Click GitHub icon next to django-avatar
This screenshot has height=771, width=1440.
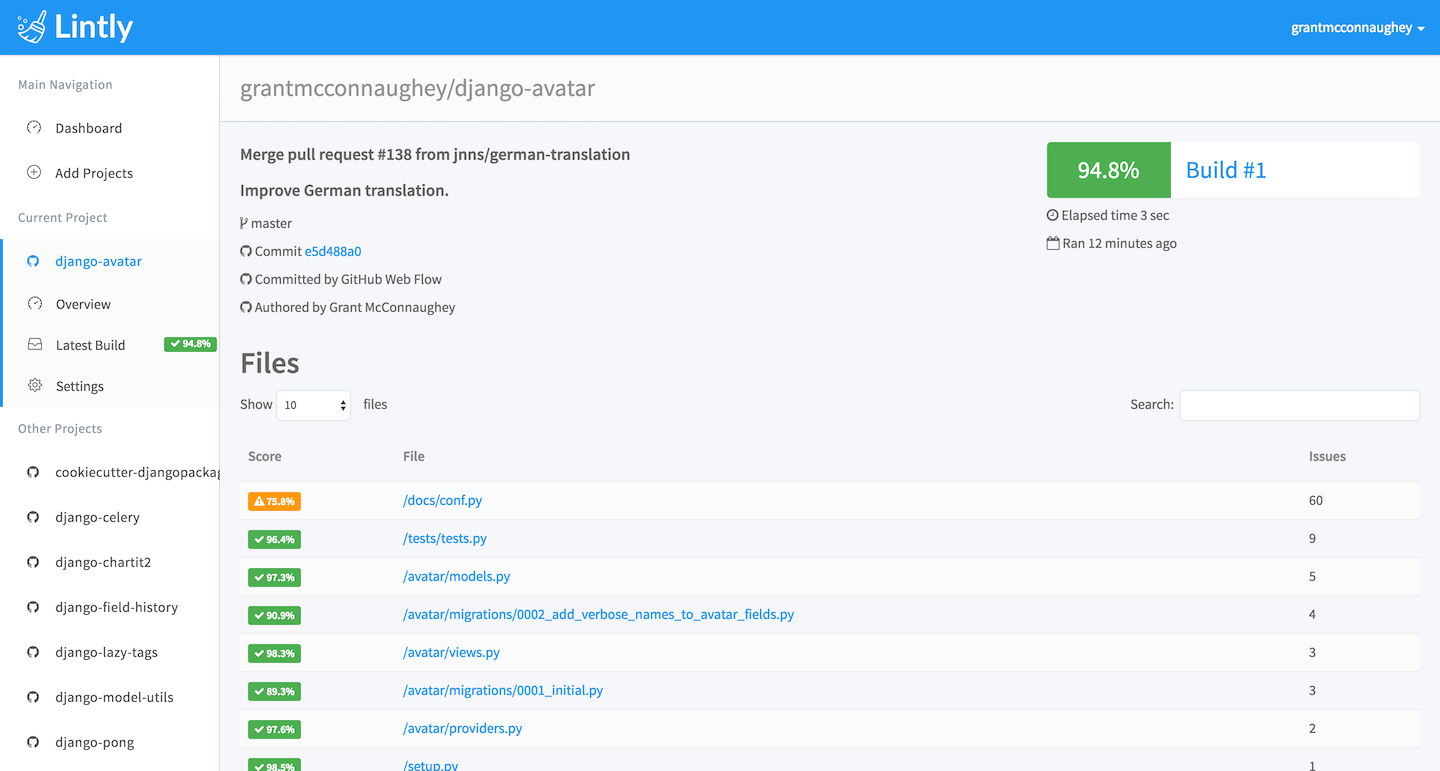click(x=33, y=261)
